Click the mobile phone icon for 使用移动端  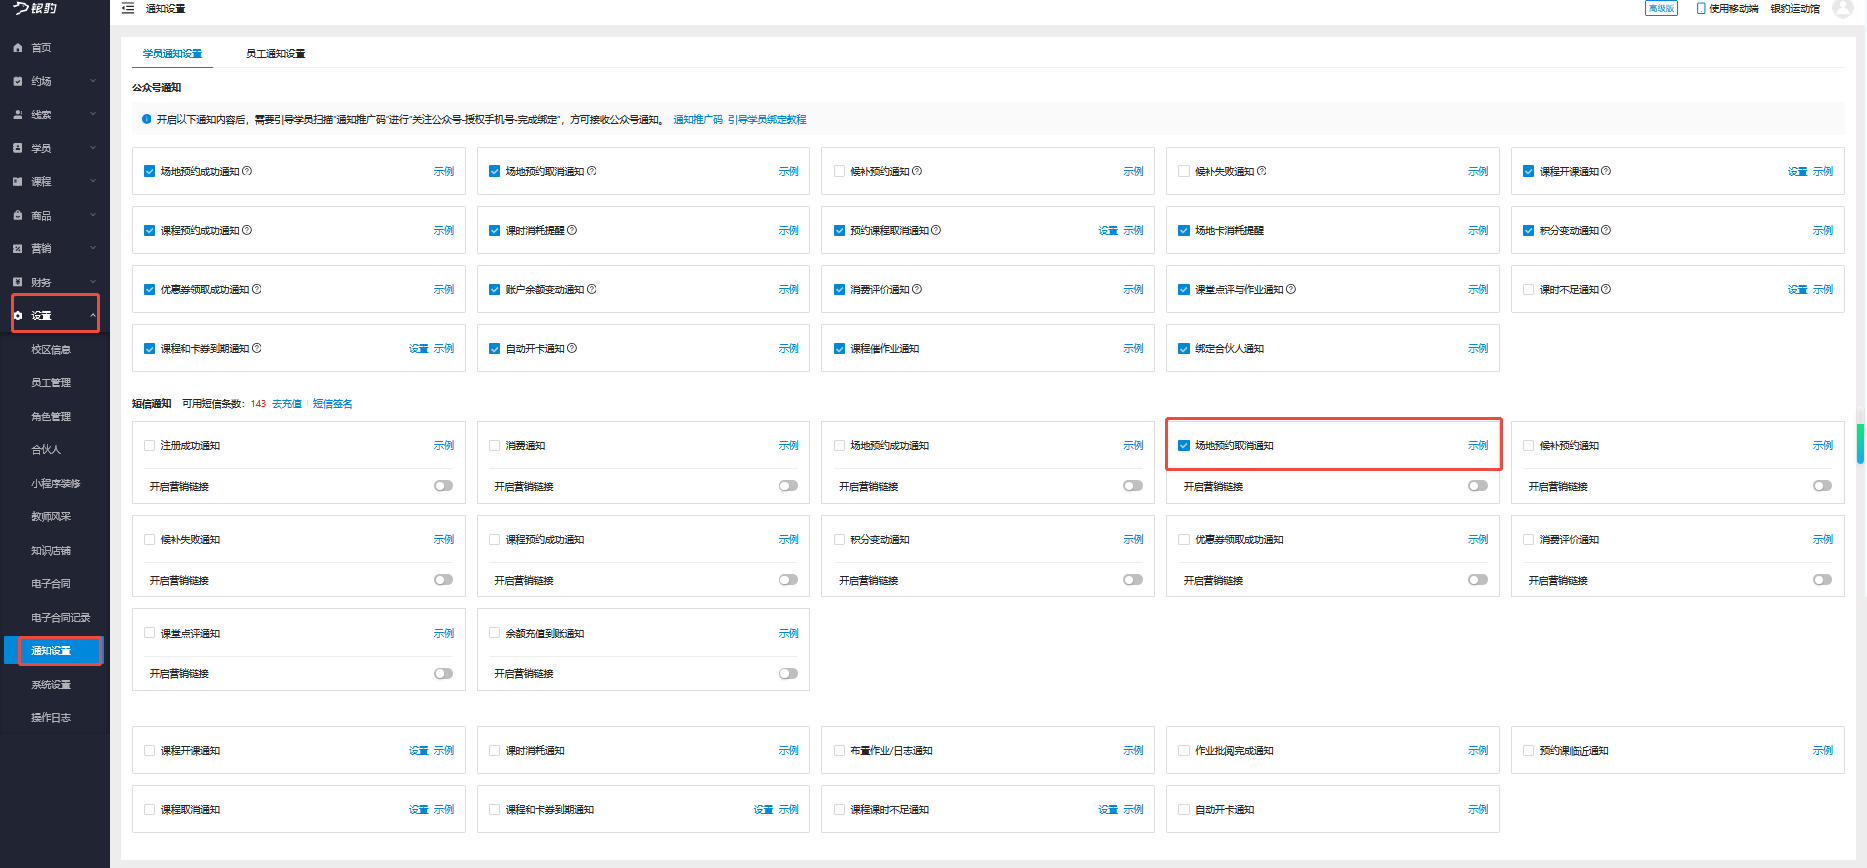coord(1701,8)
